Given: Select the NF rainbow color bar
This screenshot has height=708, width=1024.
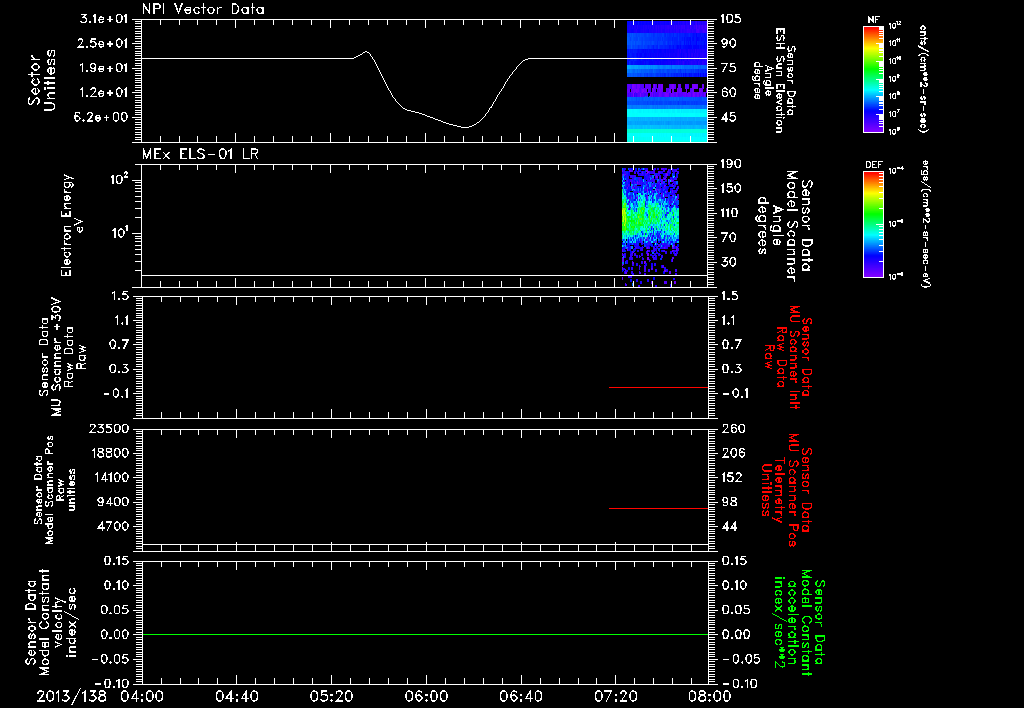Looking at the screenshot, I should pyautogui.click(x=873, y=78).
